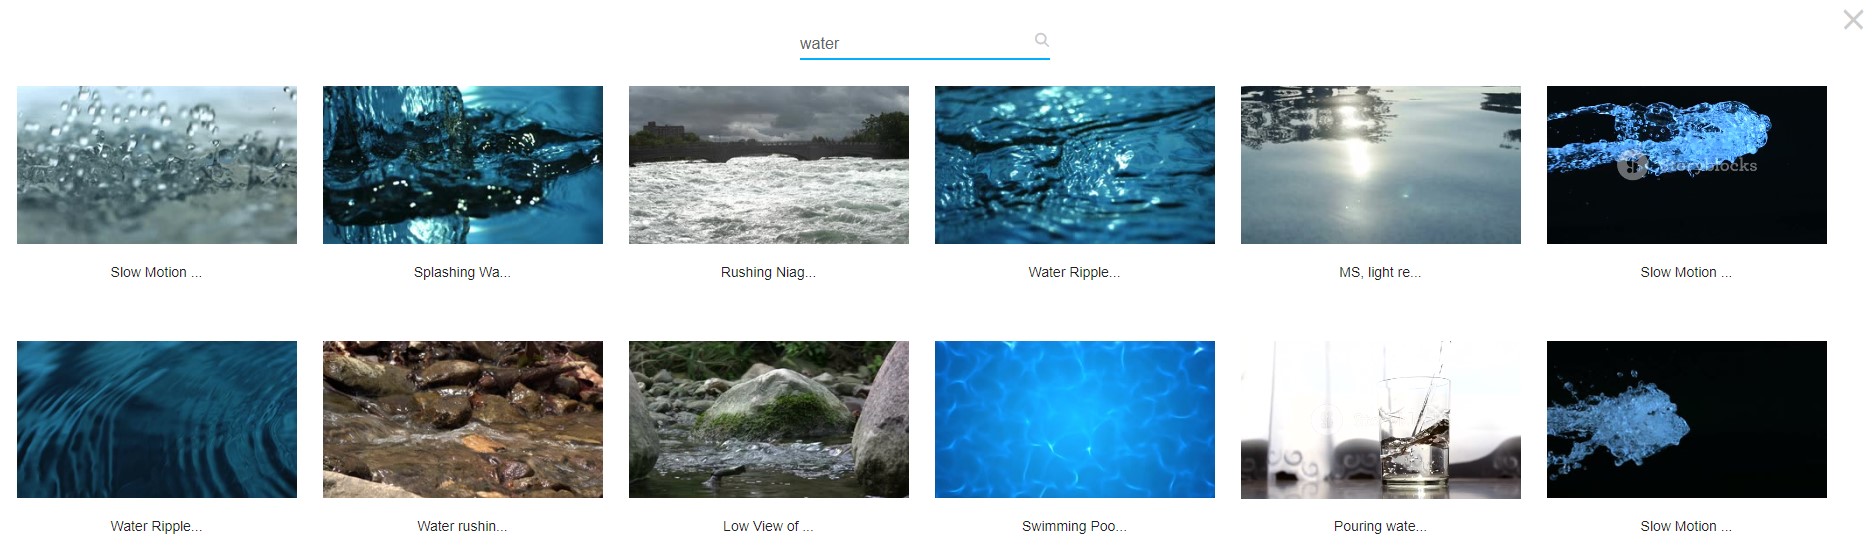Image resolution: width=1872 pixels, height=556 pixels.
Task: Select the Water rushin... rocky stream thumbnail
Action: click(x=463, y=420)
